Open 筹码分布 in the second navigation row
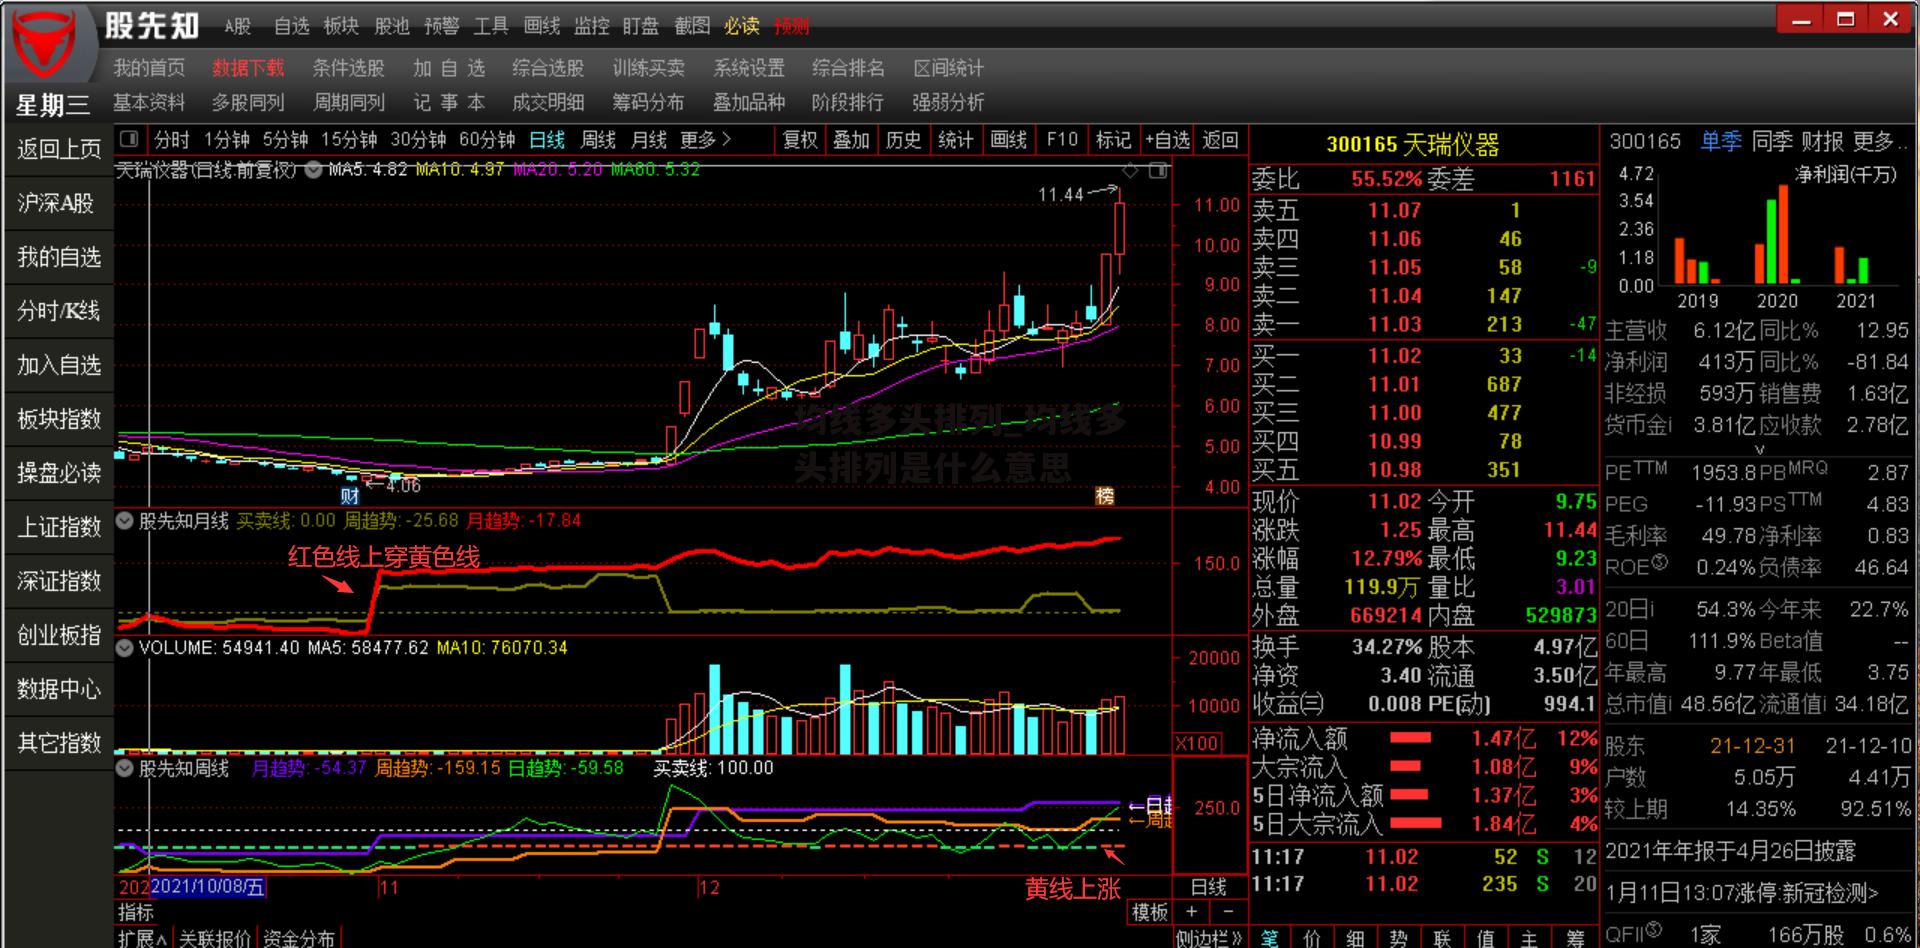 (648, 102)
